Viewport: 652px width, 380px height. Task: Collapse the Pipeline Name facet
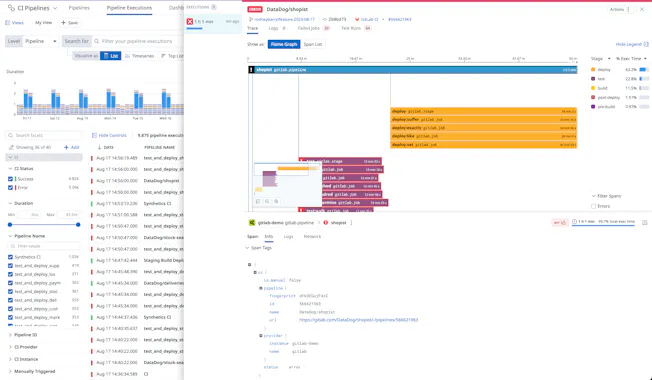10,236
